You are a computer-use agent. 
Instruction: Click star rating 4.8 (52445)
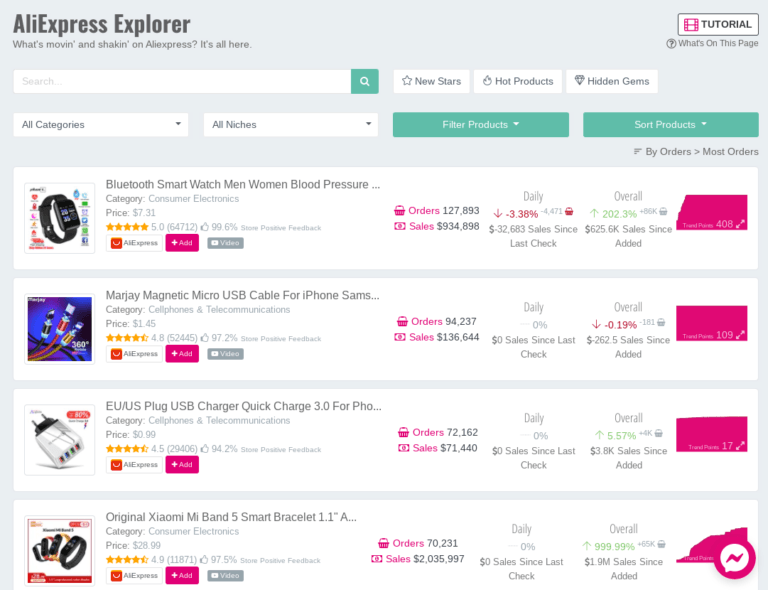(152, 338)
